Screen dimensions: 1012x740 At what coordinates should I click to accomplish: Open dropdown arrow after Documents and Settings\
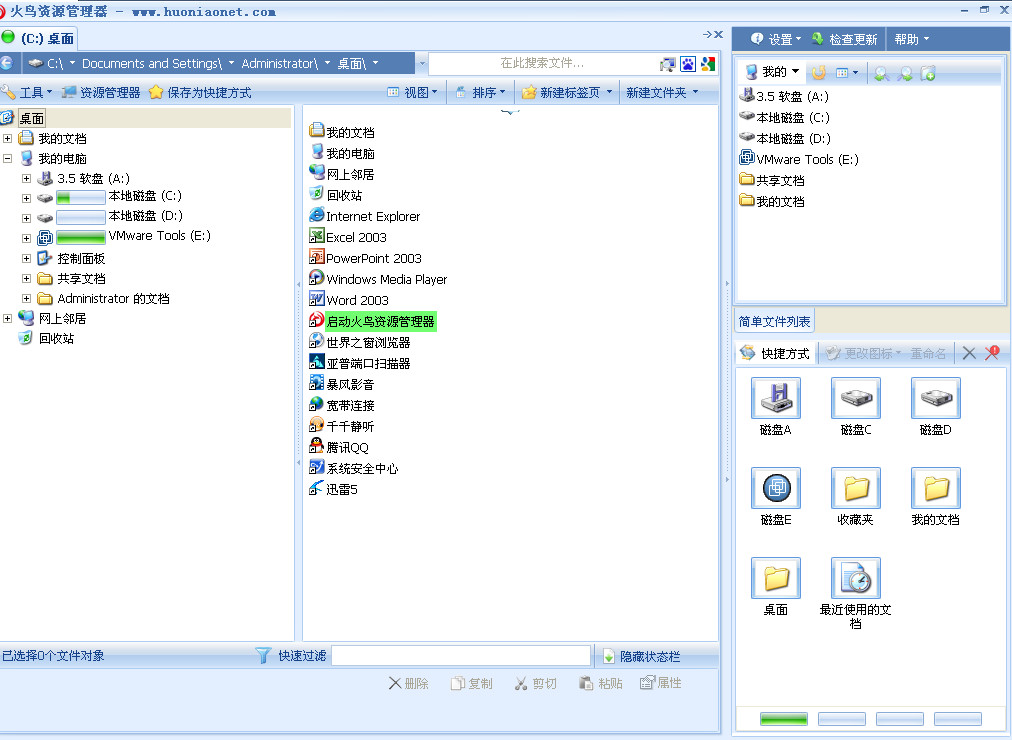pyautogui.click(x=231, y=63)
